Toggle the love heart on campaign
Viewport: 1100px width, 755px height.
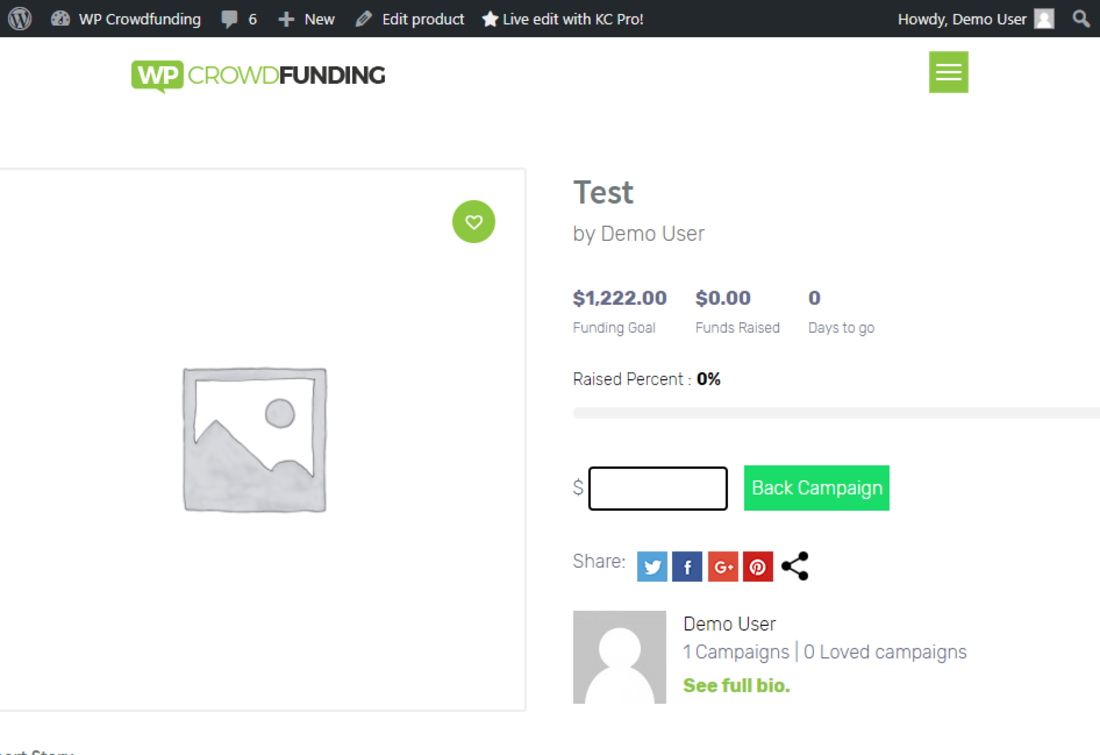[474, 222]
